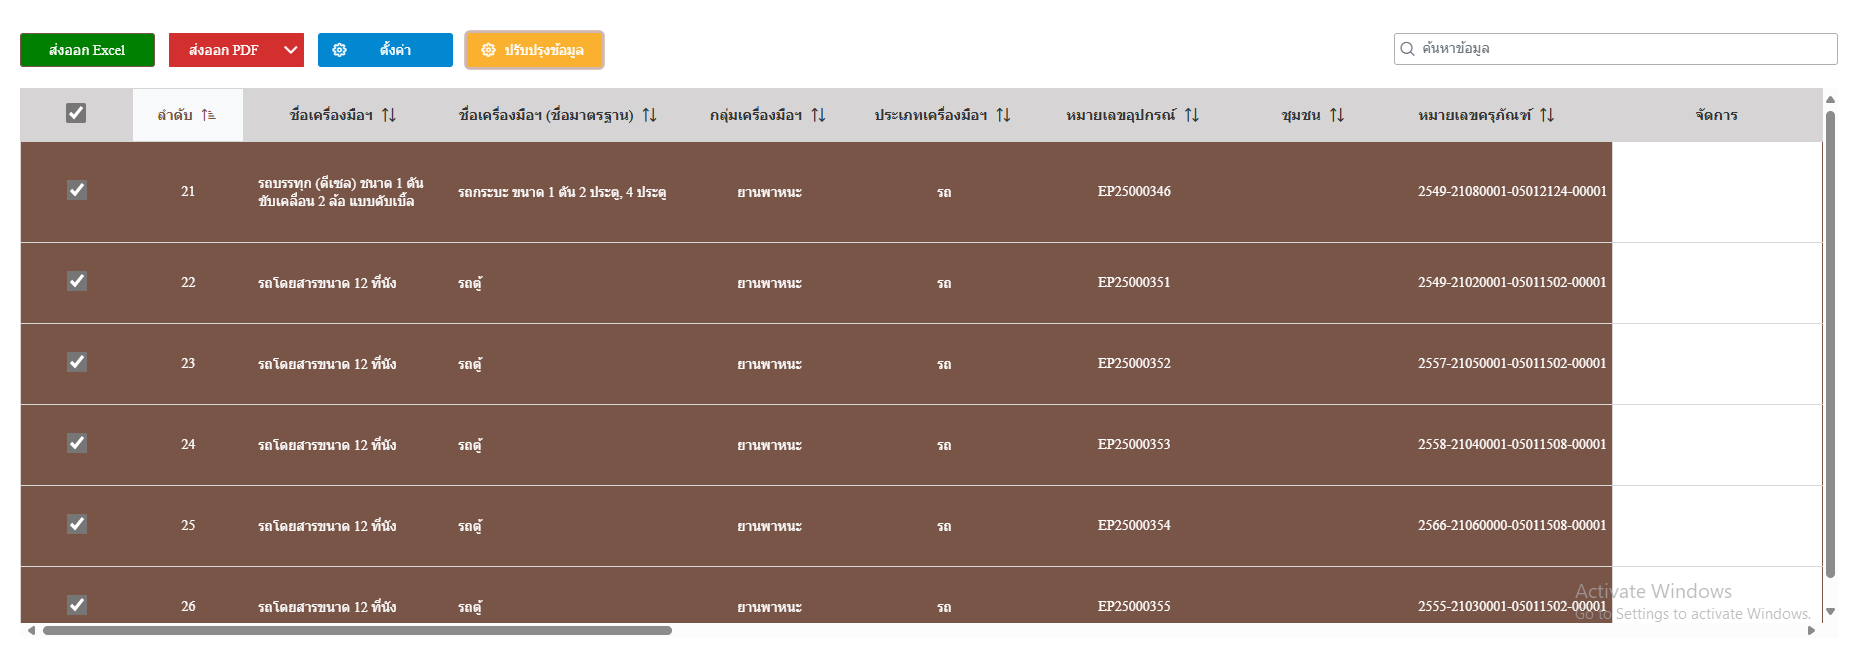Click the ส่งออก Excel button
1856x656 pixels.
(x=87, y=50)
